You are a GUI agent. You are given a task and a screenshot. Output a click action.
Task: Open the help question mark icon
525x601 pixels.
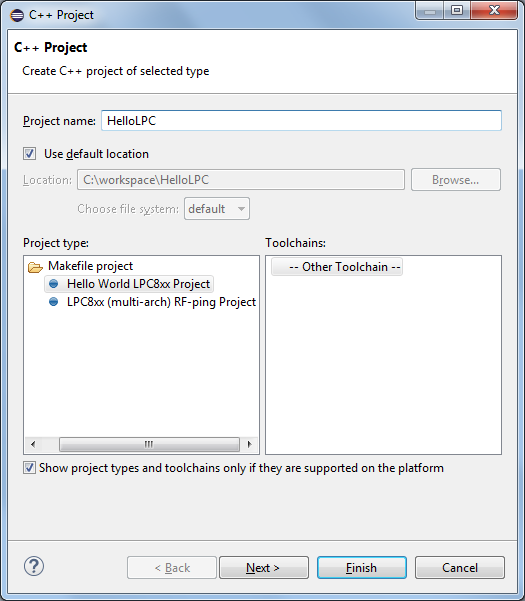pos(34,566)
